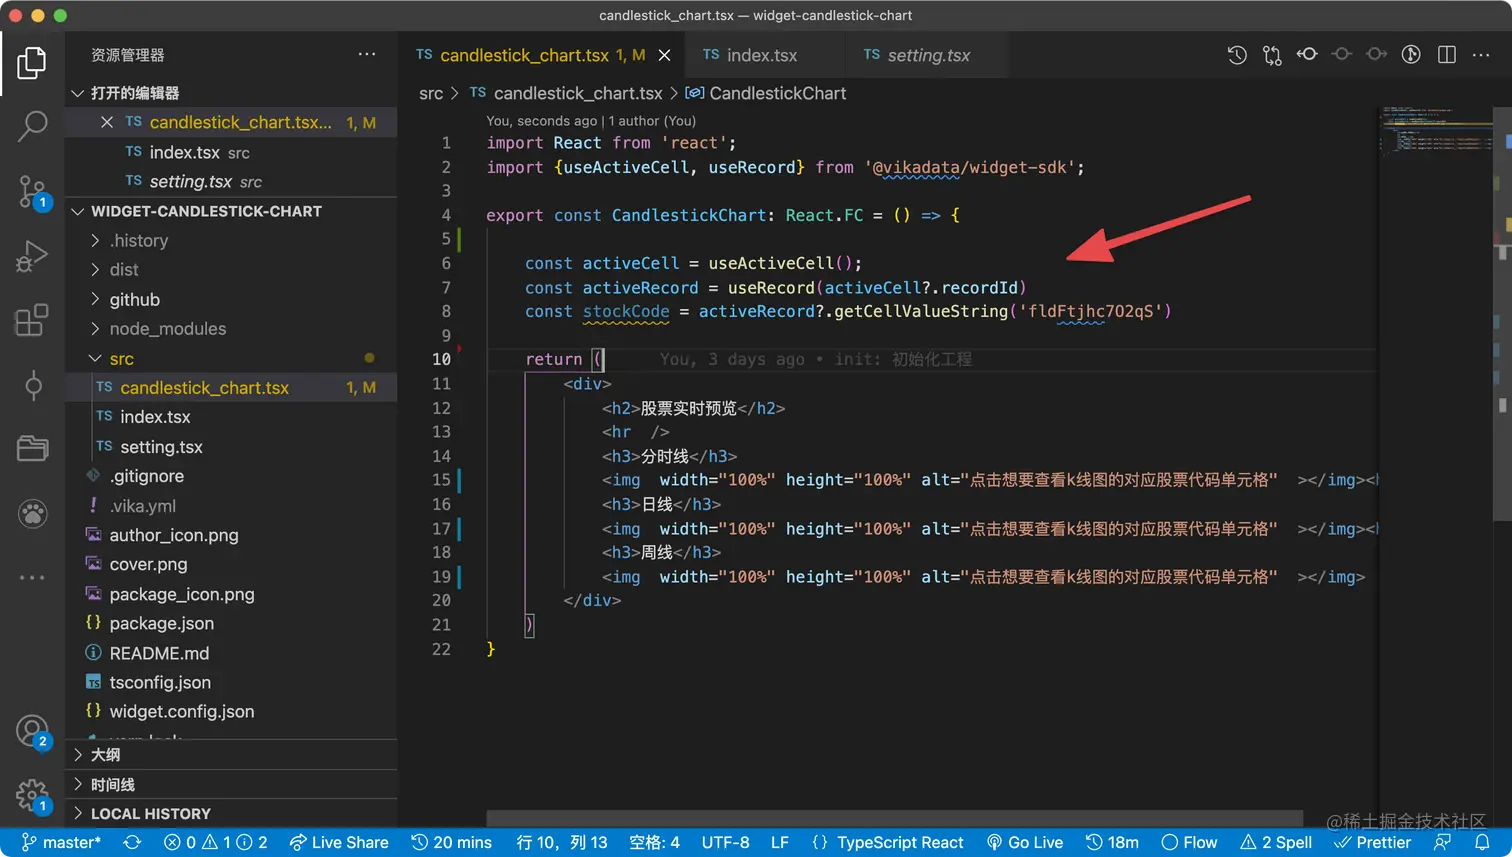The image size is (1512, 857).
Task: Expand the node_modules folder
Action: pos(231,329)
